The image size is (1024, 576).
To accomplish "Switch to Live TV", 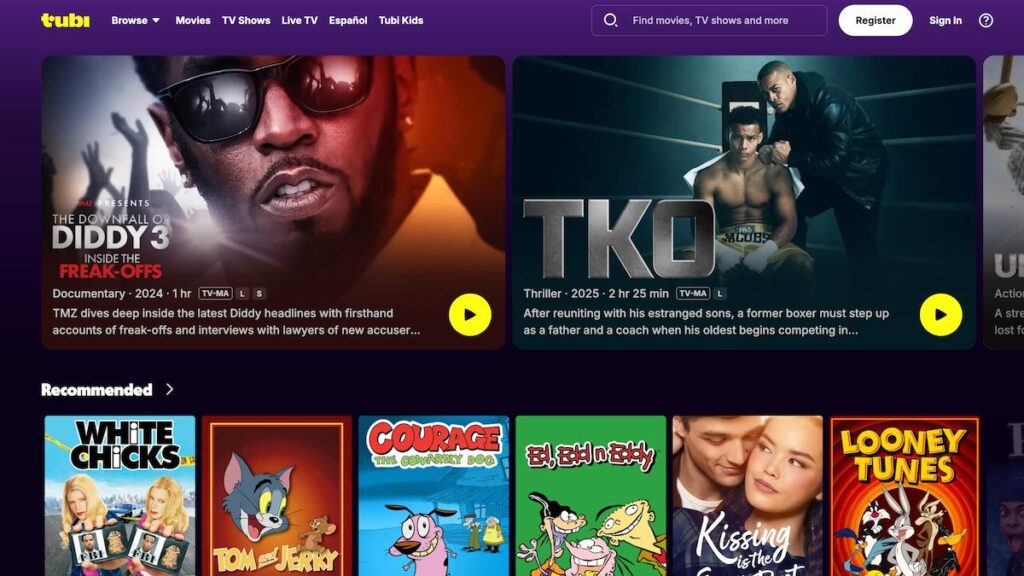I will click(x=299, y=20).
